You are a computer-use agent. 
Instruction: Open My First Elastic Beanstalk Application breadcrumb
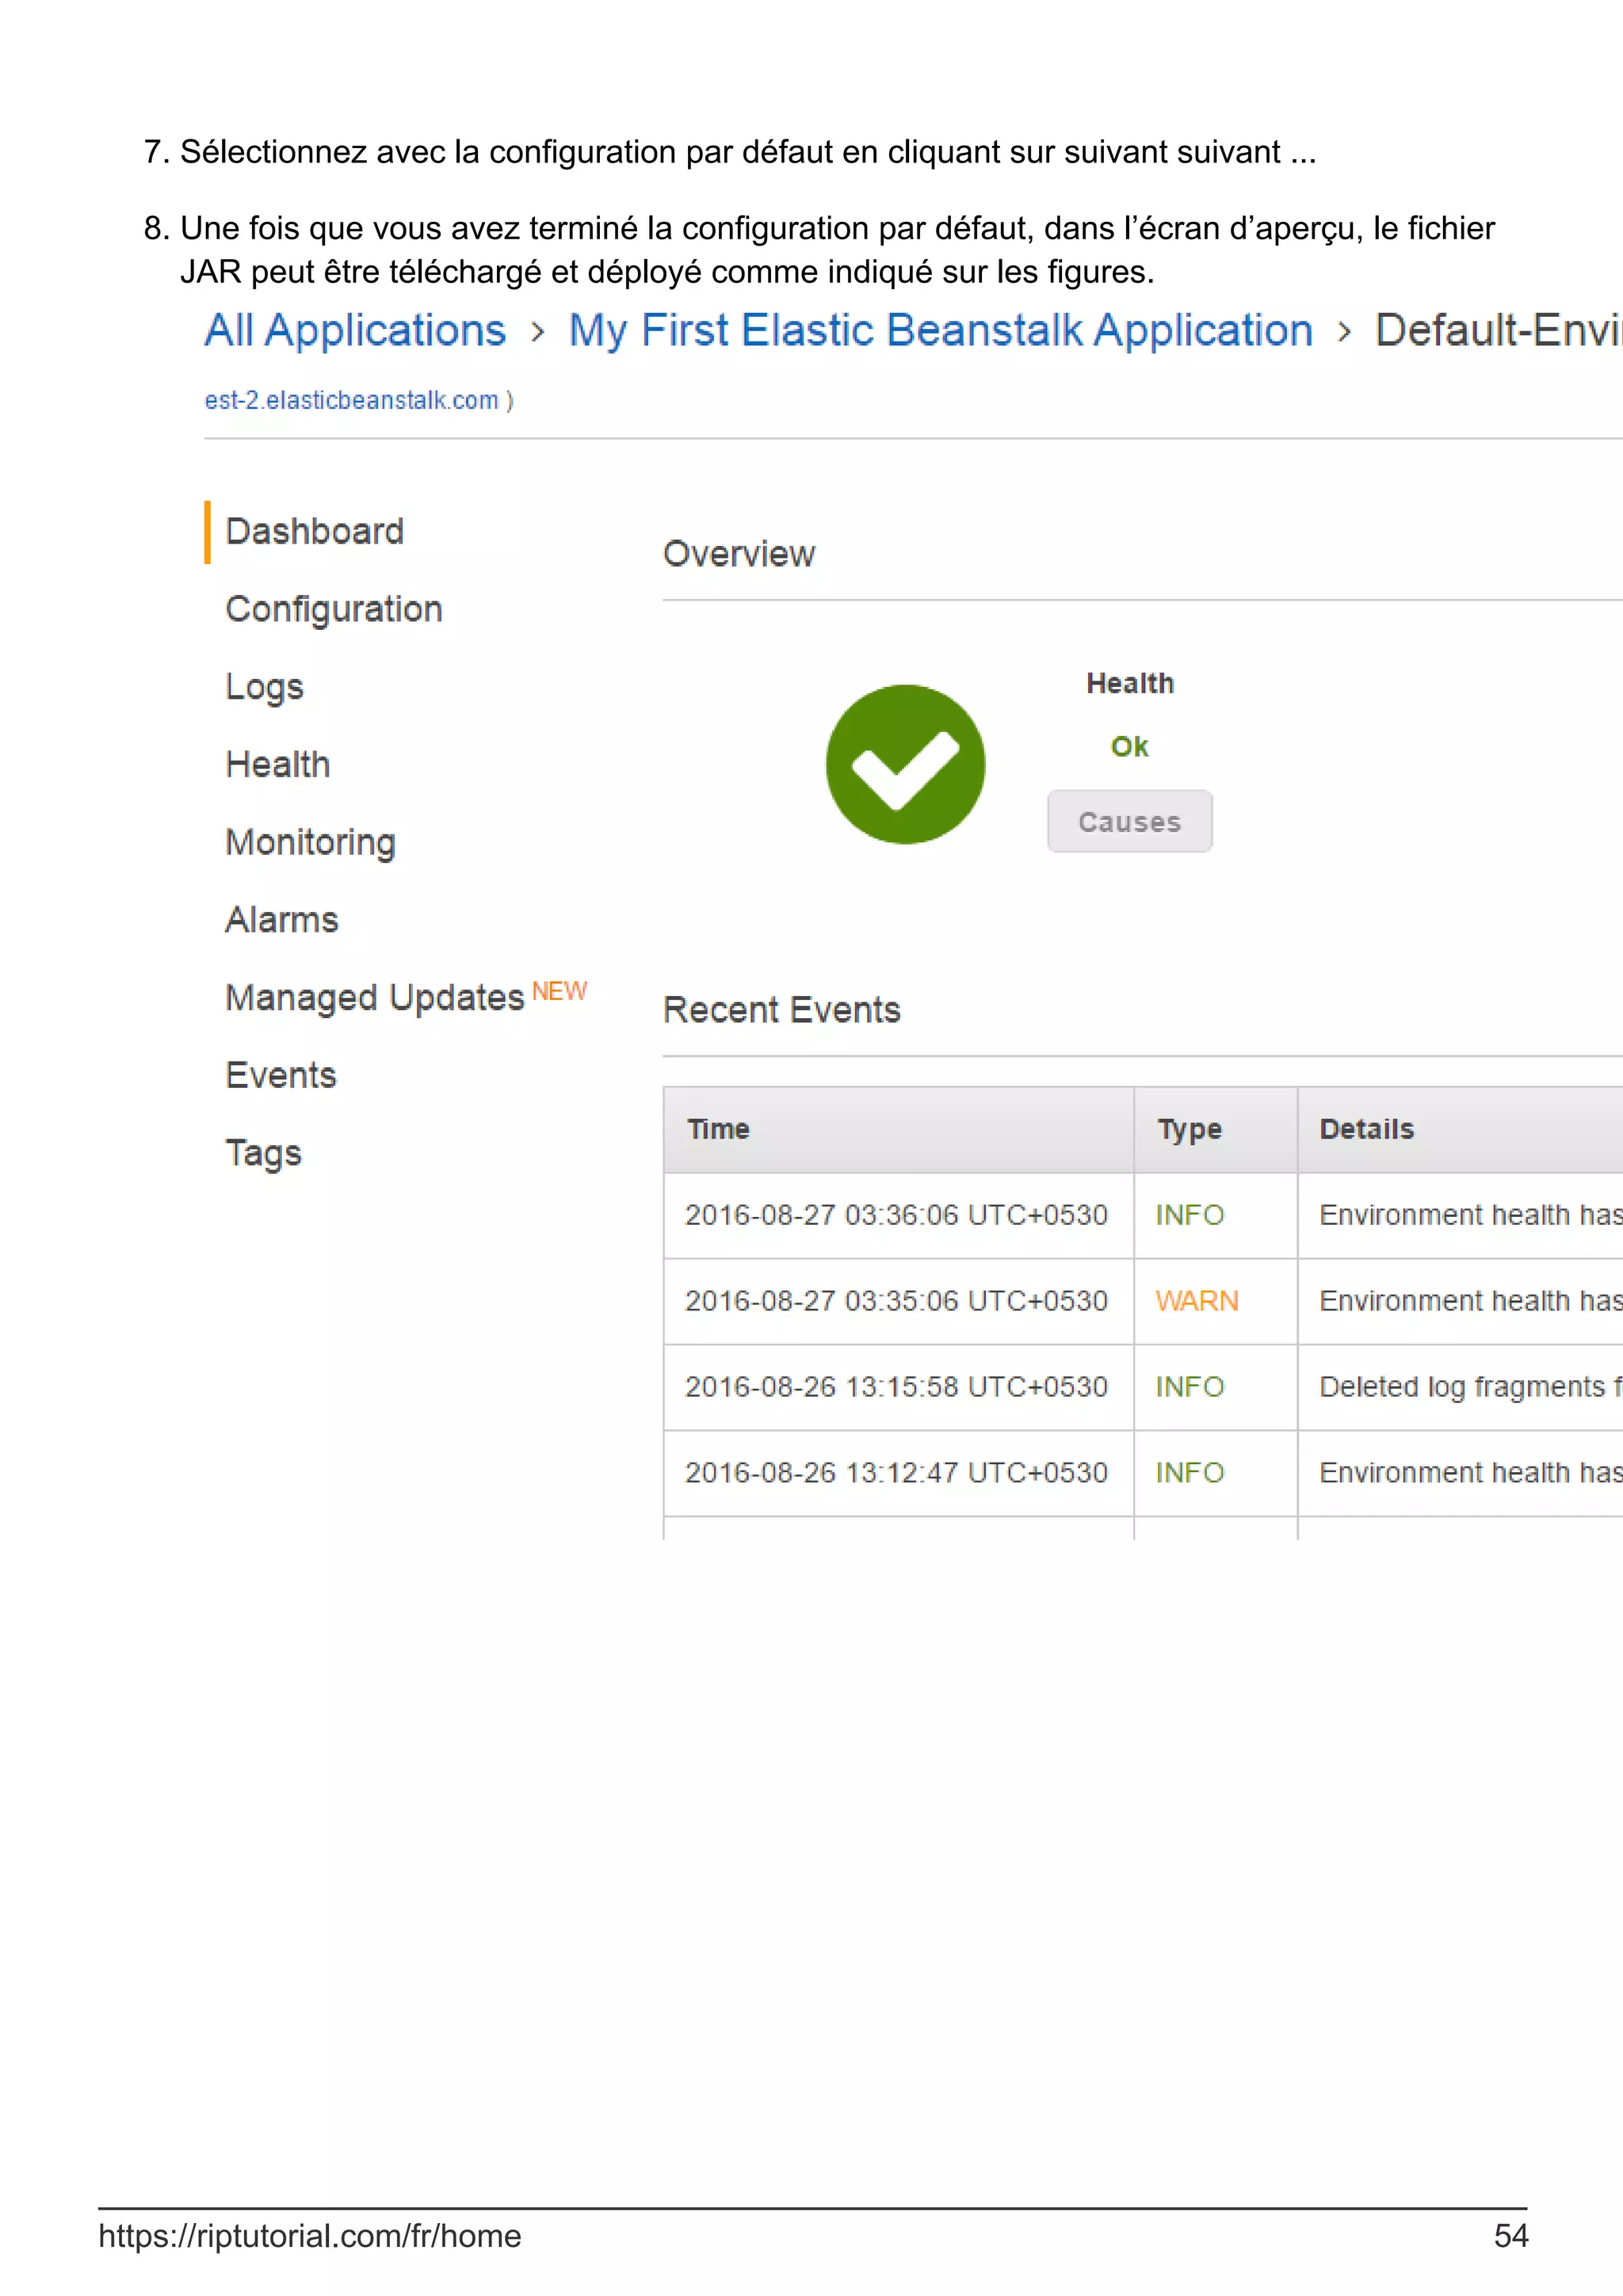tap(940, 331)
